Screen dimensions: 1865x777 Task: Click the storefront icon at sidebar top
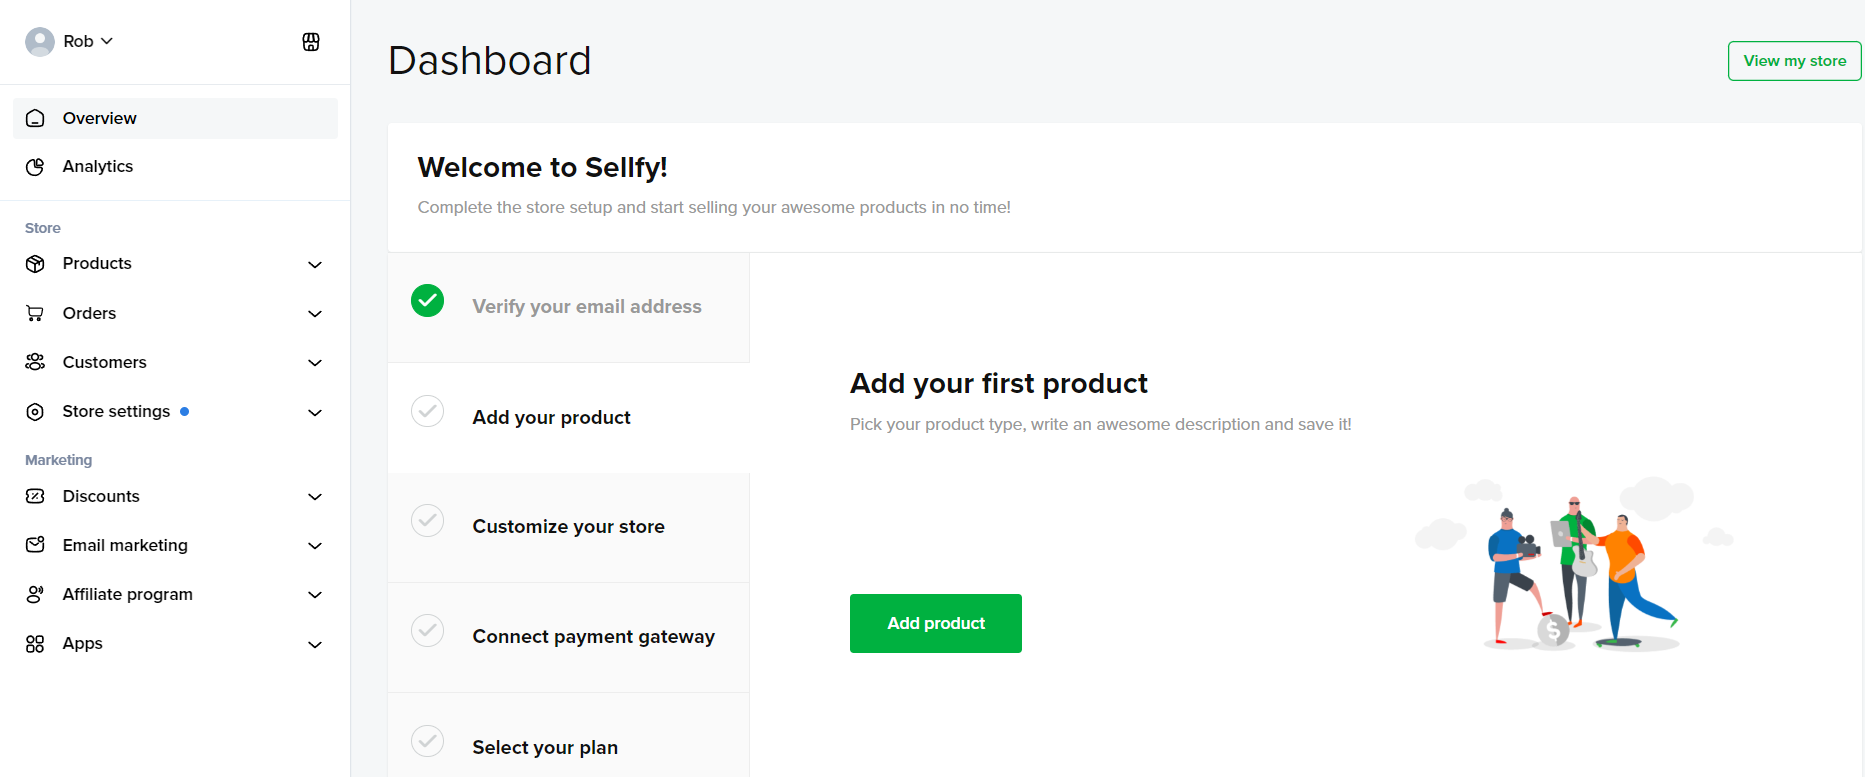coord(311,42)
